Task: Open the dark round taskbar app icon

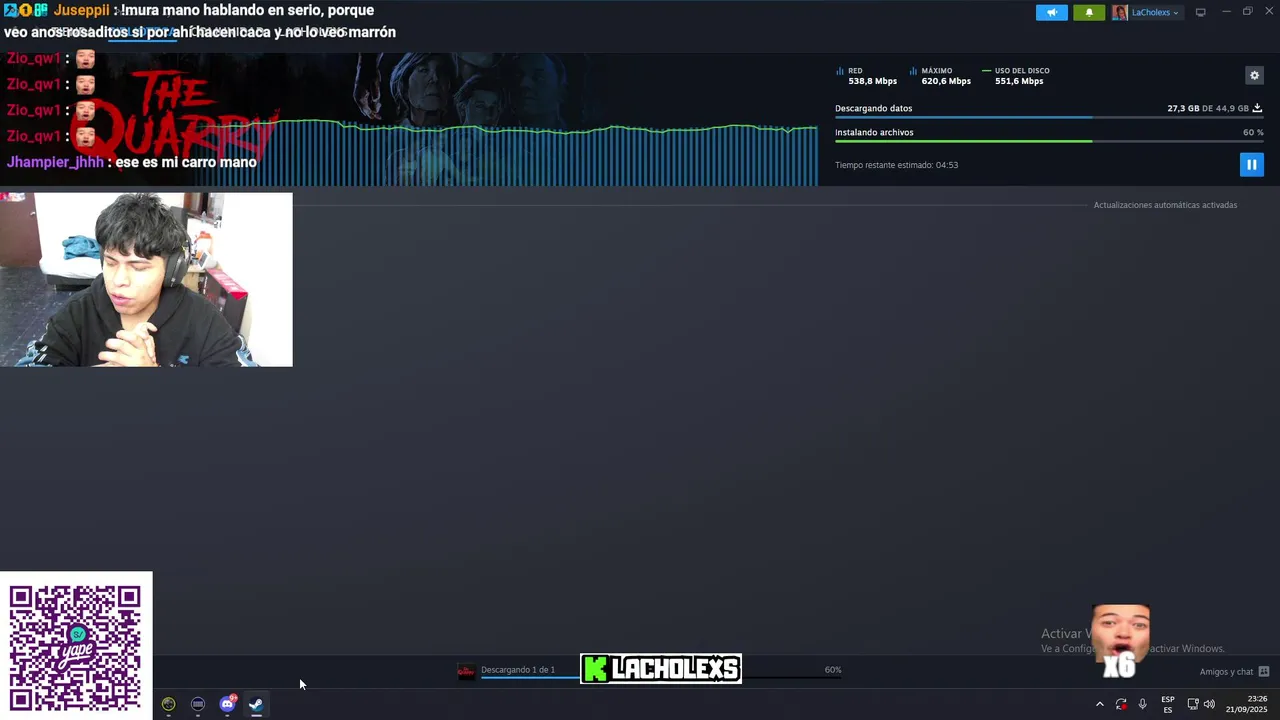Action: (198, 704)
